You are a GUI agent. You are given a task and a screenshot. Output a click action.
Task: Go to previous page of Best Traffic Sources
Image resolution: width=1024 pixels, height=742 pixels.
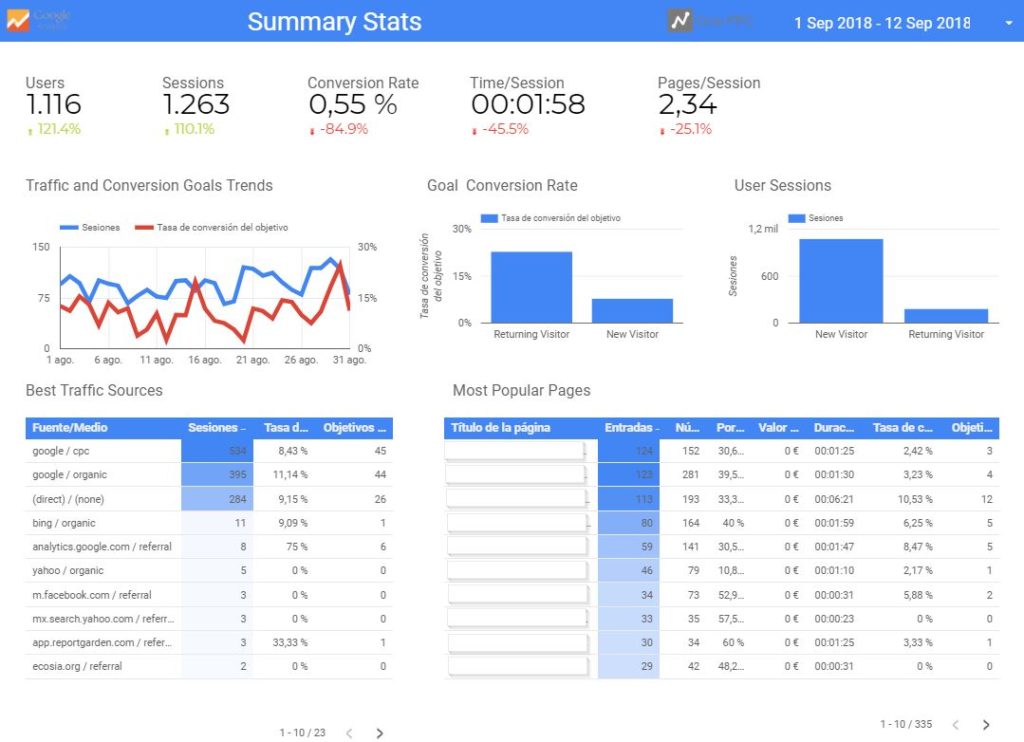coord(349,734)
